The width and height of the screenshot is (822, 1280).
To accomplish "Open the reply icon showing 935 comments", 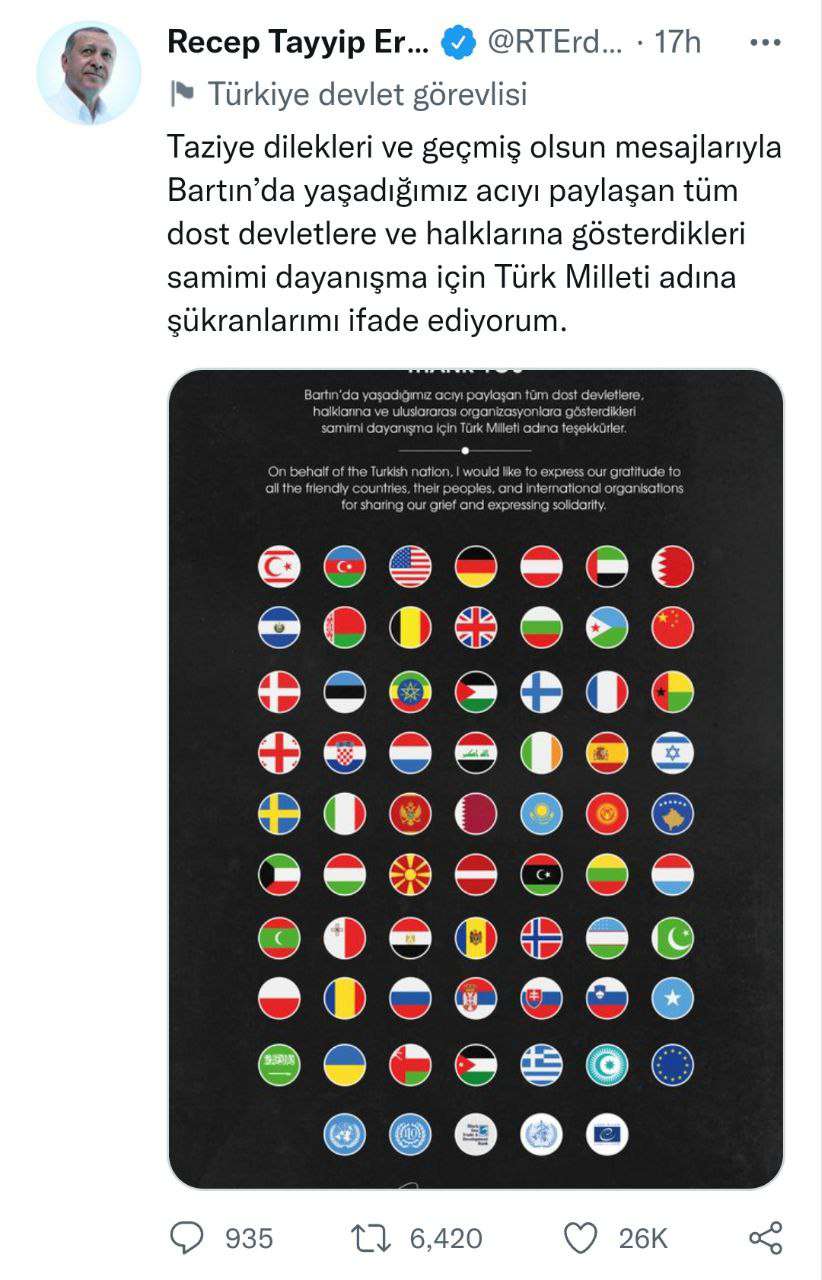I will pos(187,1238).
